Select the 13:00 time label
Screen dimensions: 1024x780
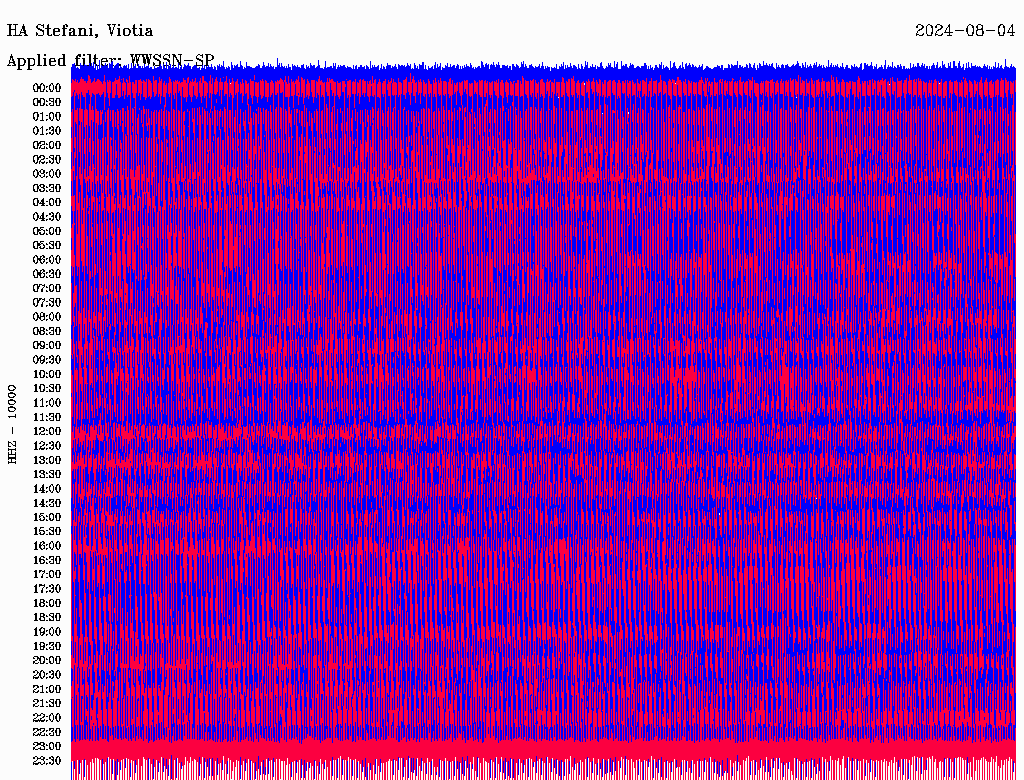(x=47, y=460)
